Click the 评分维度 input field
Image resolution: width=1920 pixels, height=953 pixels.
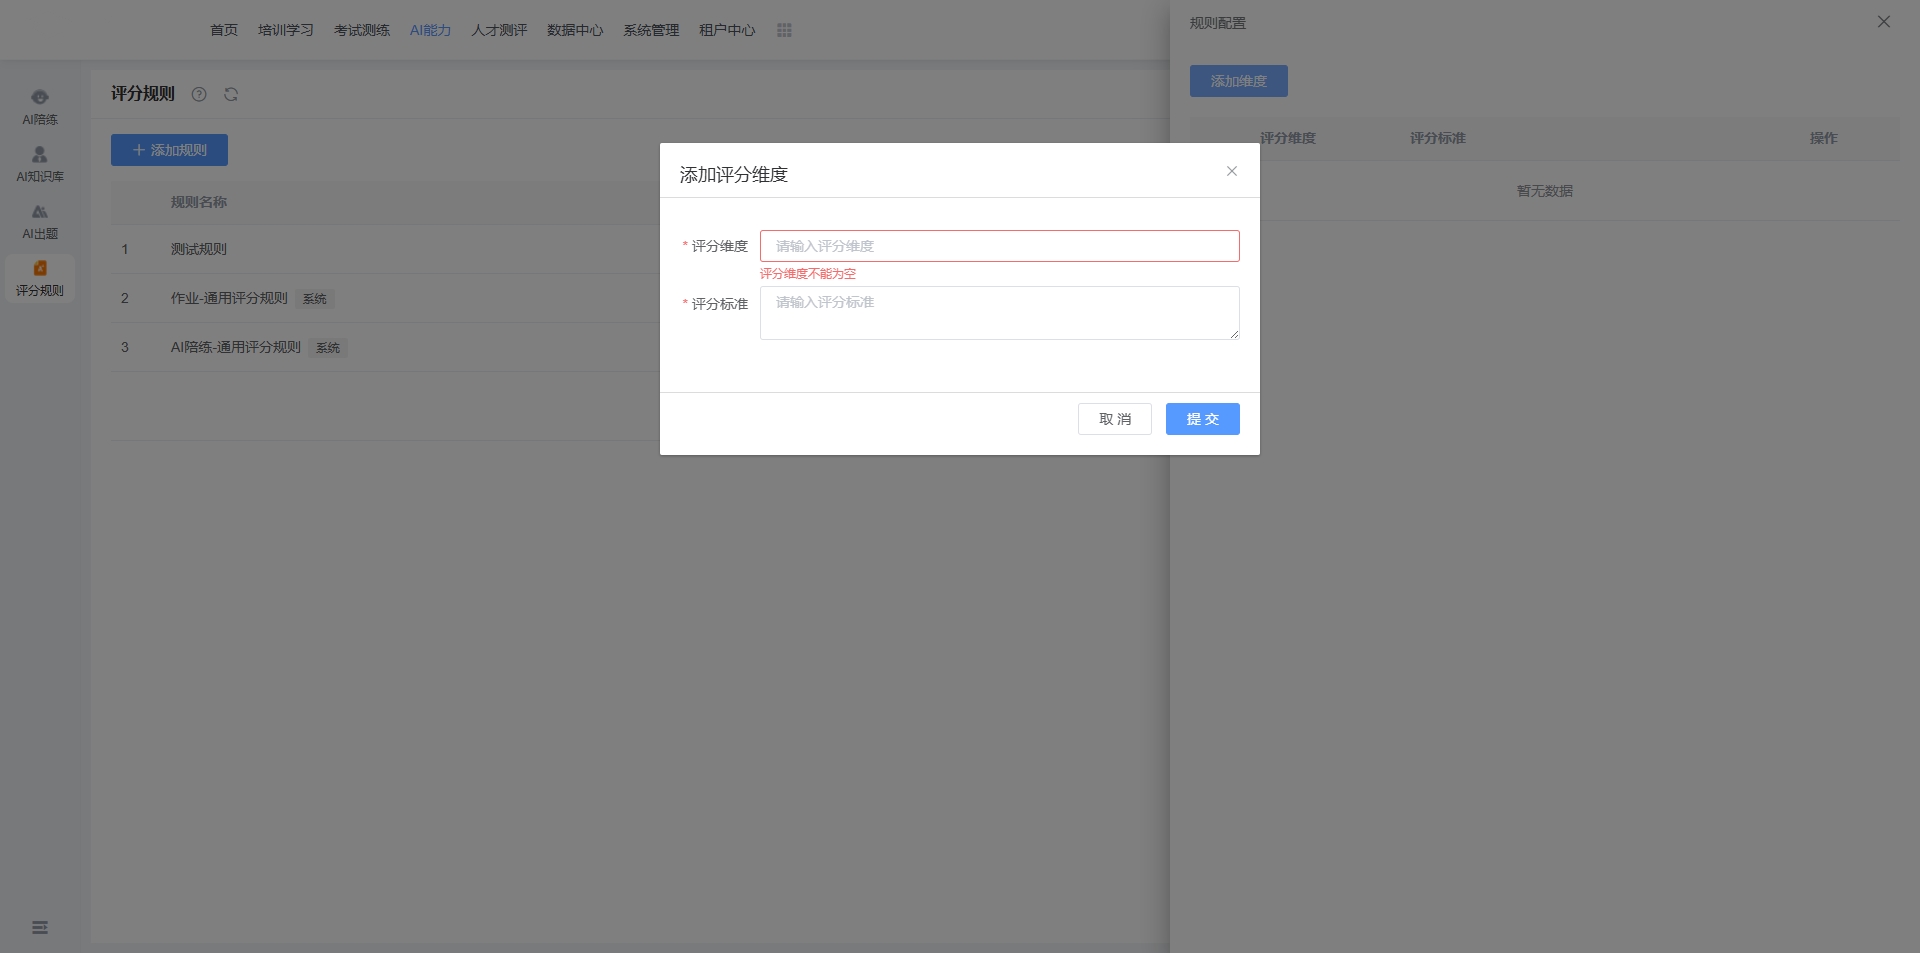[999, 246]
